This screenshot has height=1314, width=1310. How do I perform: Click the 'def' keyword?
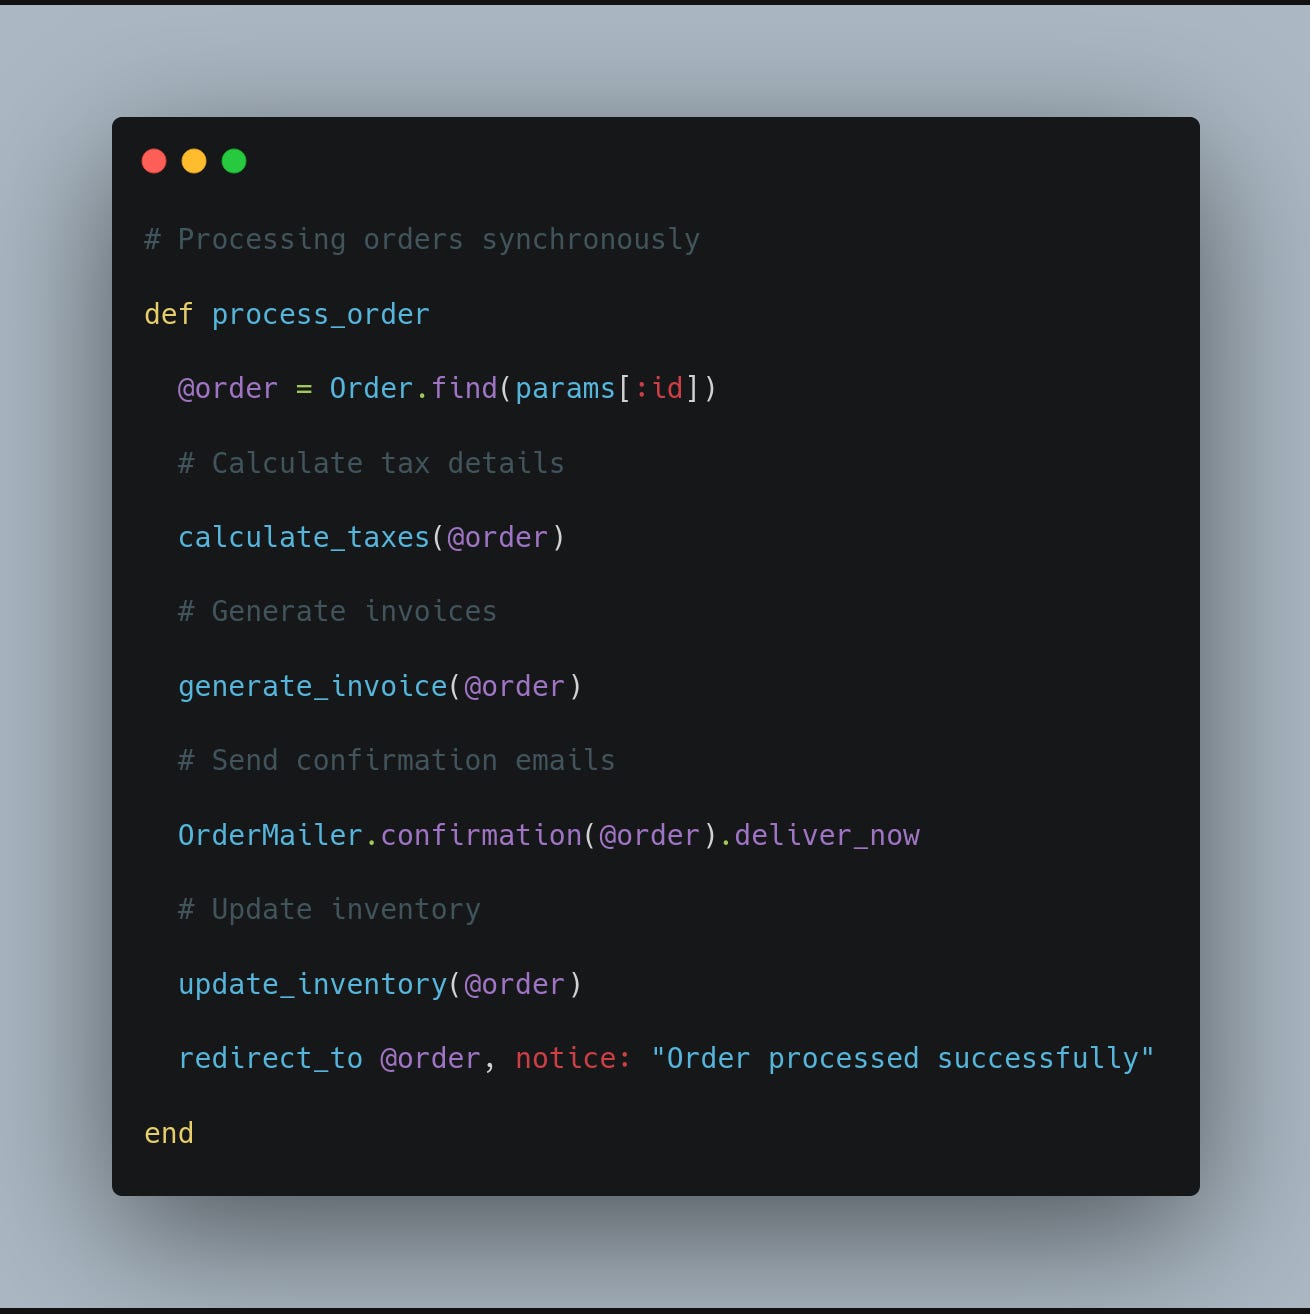[x=169, y=314]
